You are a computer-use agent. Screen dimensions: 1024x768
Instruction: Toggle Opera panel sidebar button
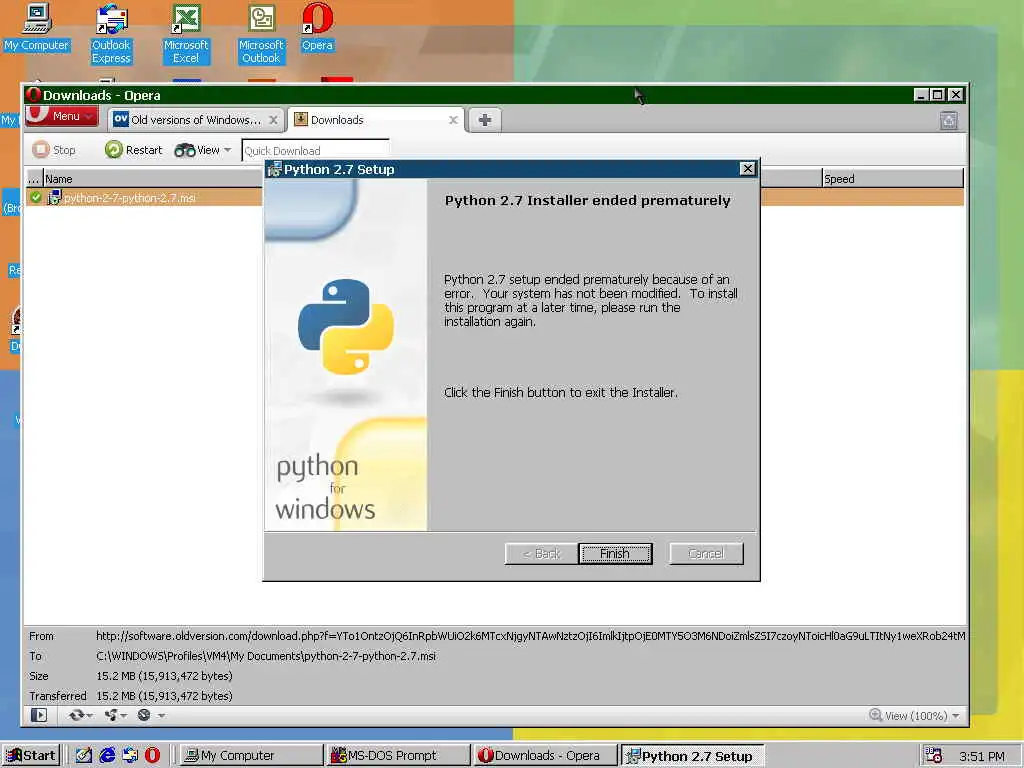pyautogui.click(x=39, y=716)
